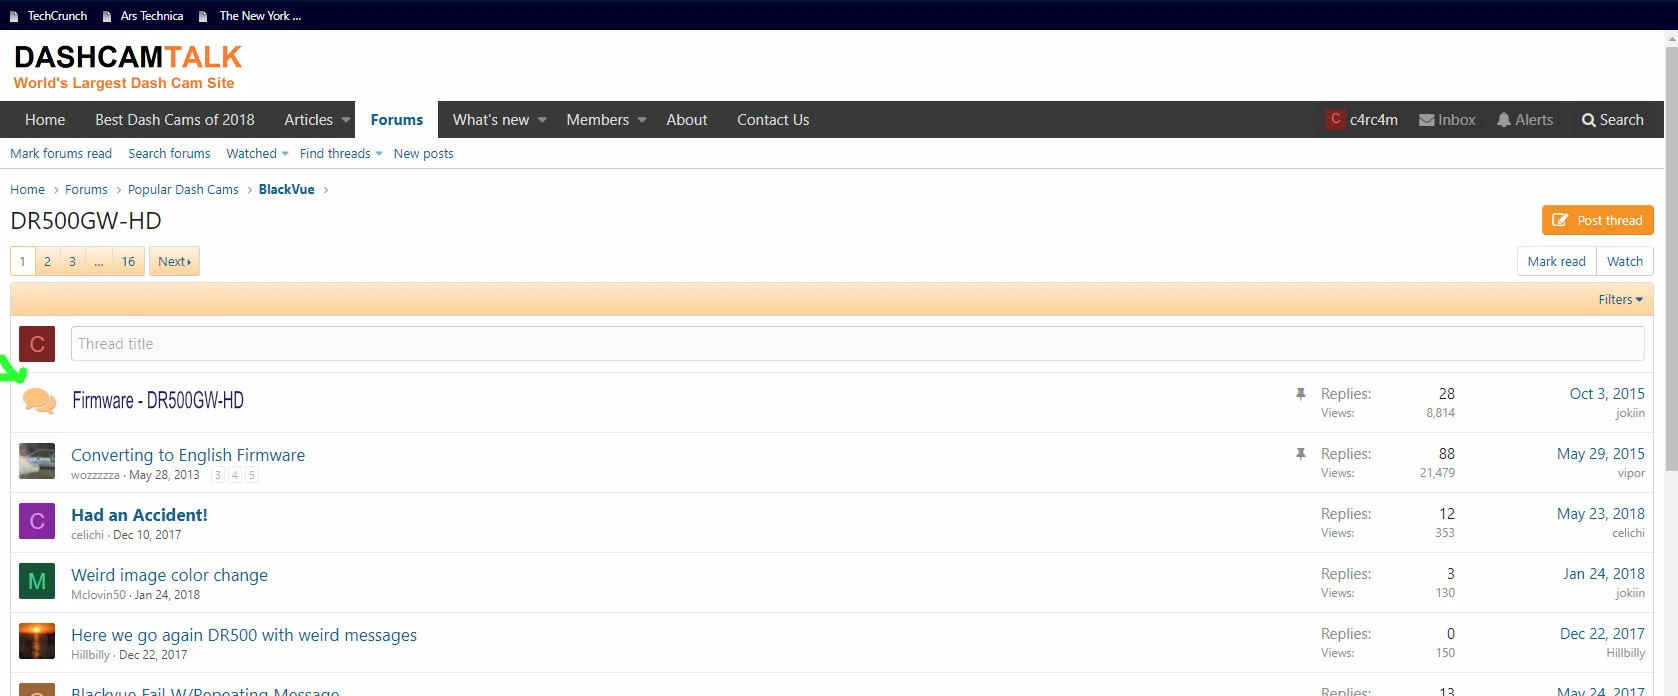This screenshot has width=1678, height=696.
Task: Click the TechCrunch bookmark
Action: 48,16
